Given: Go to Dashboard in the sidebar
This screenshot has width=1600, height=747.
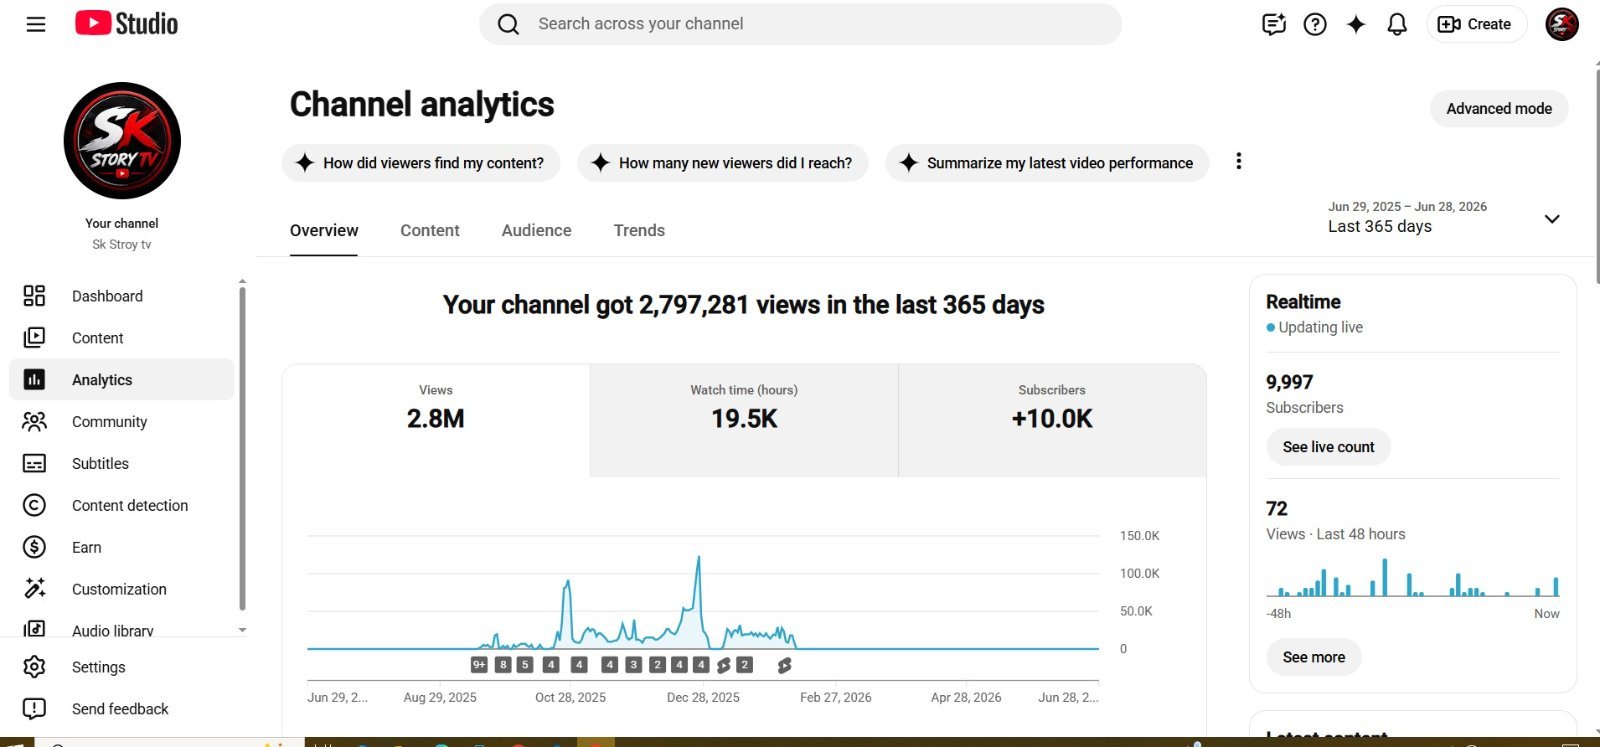Looking at the screenshot, I should 122,296.
